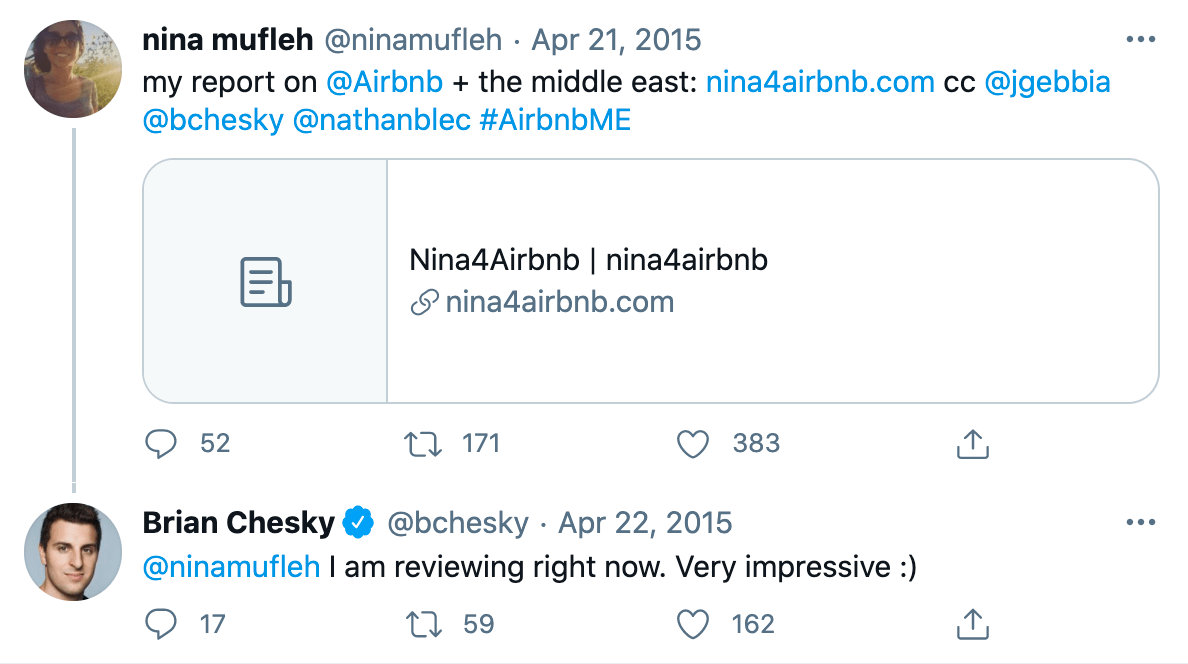Reply to nina mufleh's tweet

coord(162,443)
